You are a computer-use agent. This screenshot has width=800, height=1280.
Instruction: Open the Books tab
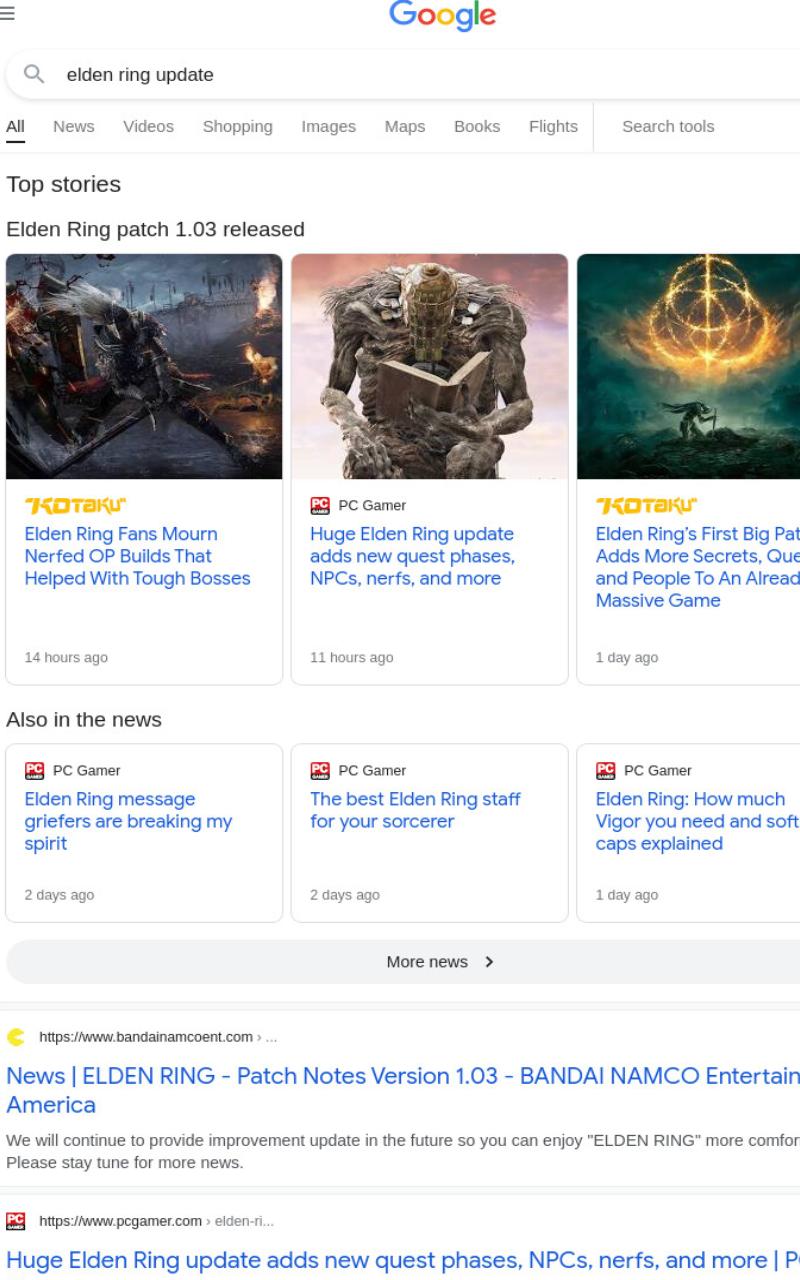coord(477,126)
